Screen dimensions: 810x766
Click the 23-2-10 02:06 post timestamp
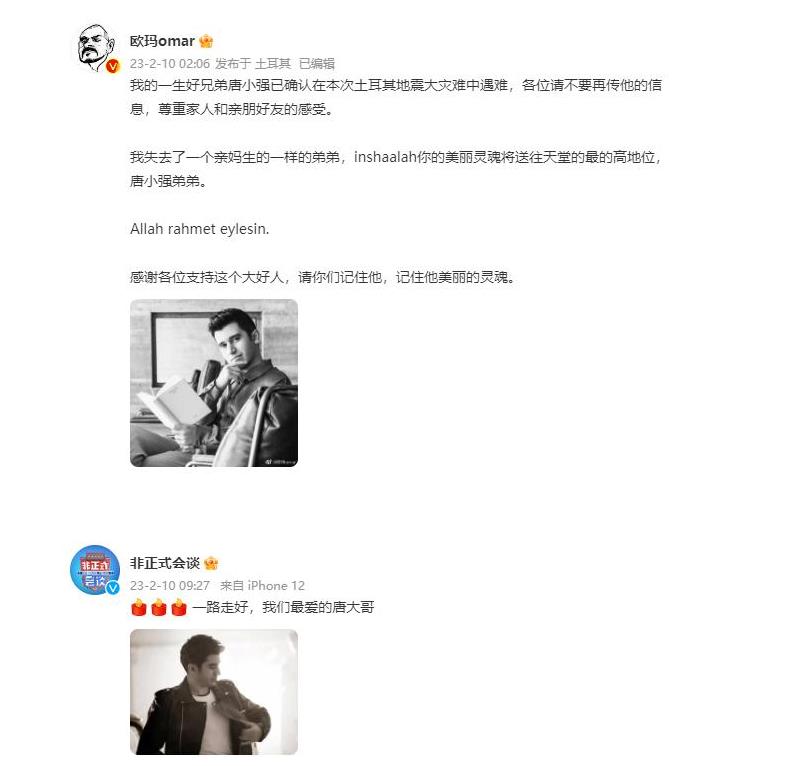coord(169,64)
